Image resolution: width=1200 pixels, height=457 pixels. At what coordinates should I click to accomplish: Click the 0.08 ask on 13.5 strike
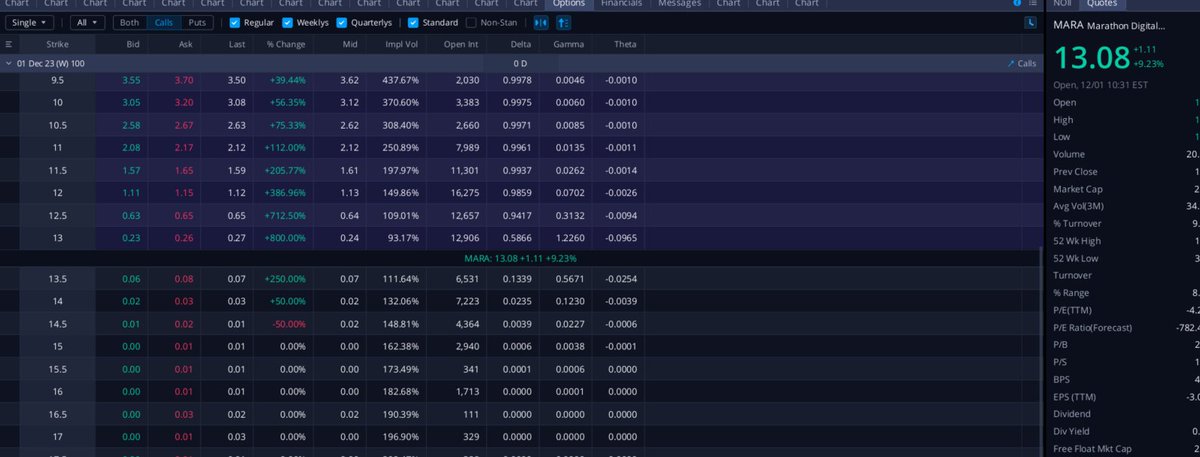[183, 278]
